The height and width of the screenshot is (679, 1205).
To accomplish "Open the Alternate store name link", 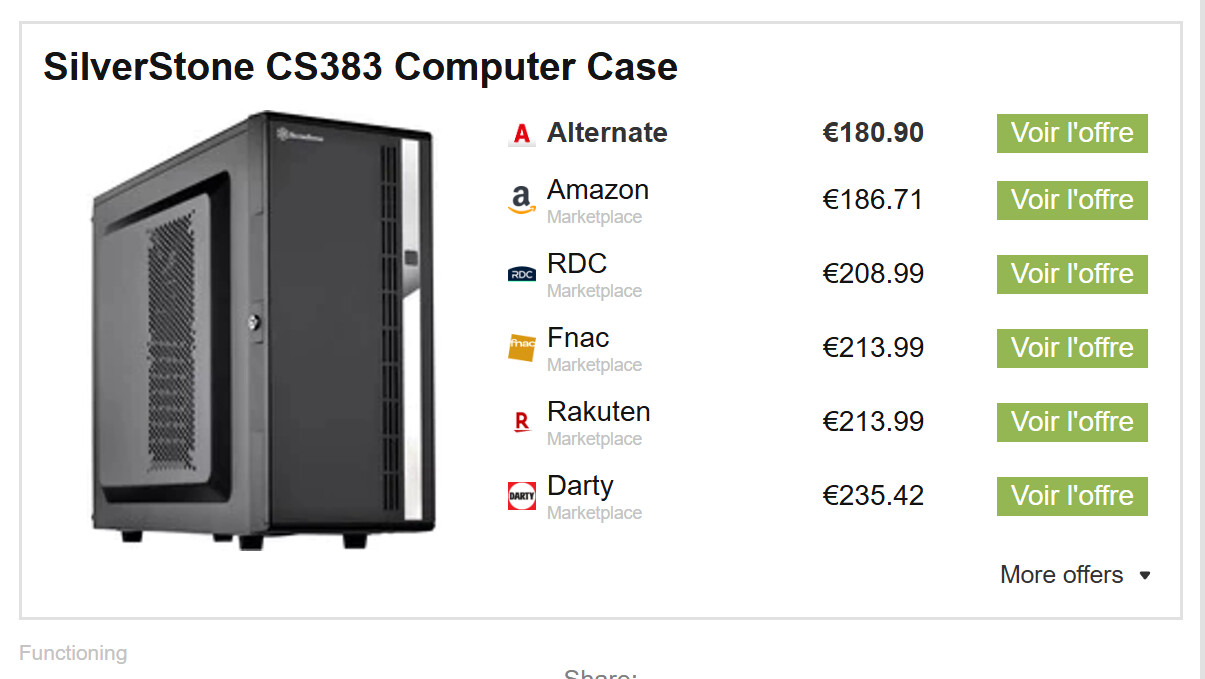I will click(x=607, y=133).
